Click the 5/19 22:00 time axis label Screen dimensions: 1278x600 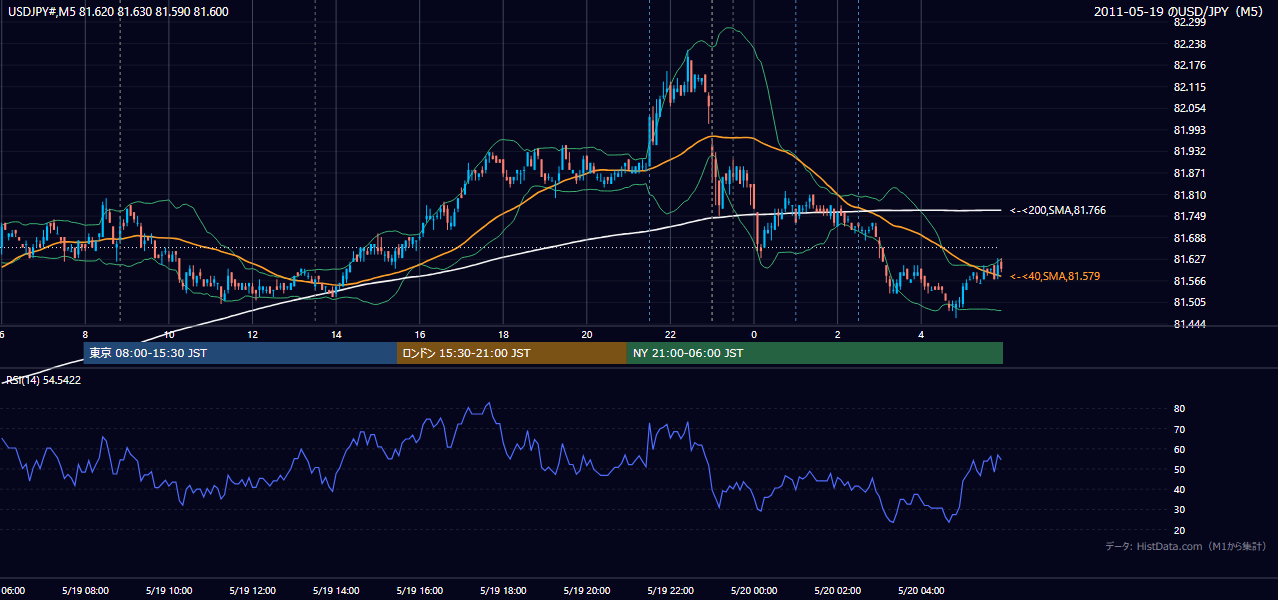click(672, 590)
